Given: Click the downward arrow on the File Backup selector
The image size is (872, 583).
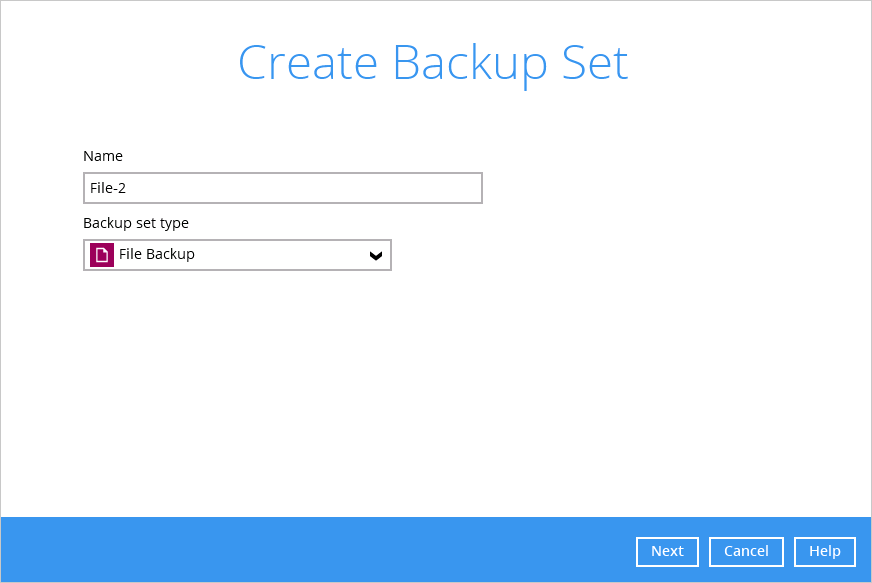Looking at the screenshot, I should click(375, 255).
